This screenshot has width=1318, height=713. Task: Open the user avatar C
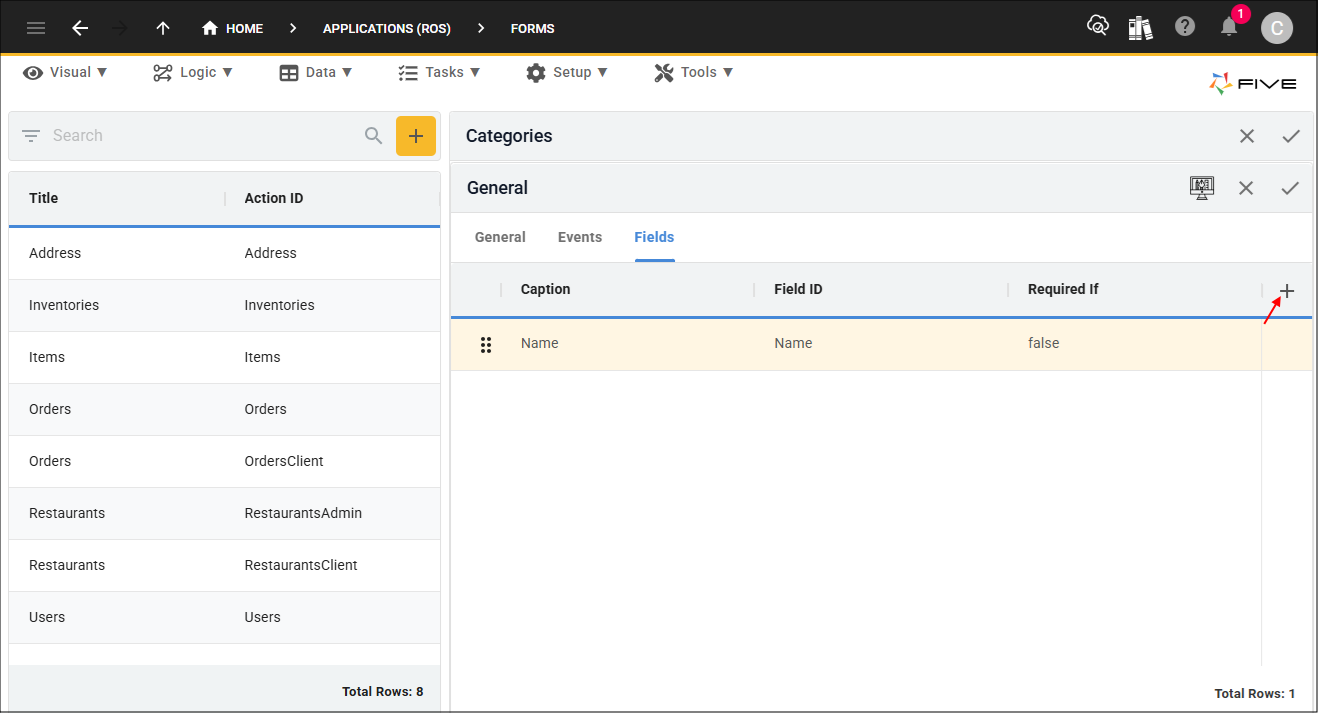point(1276,28)
